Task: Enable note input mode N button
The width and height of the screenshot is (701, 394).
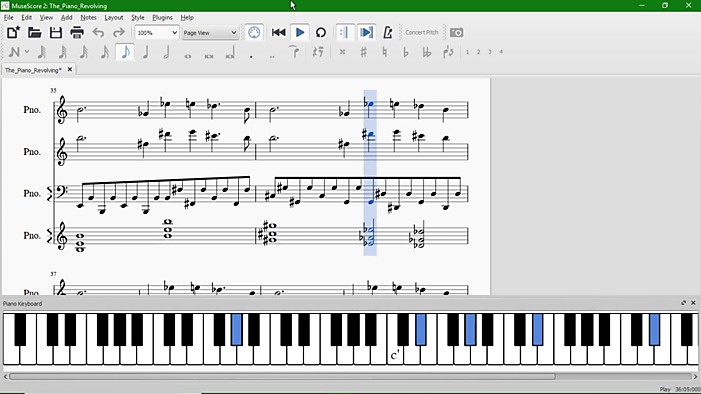Action: [x=14, y=52]
